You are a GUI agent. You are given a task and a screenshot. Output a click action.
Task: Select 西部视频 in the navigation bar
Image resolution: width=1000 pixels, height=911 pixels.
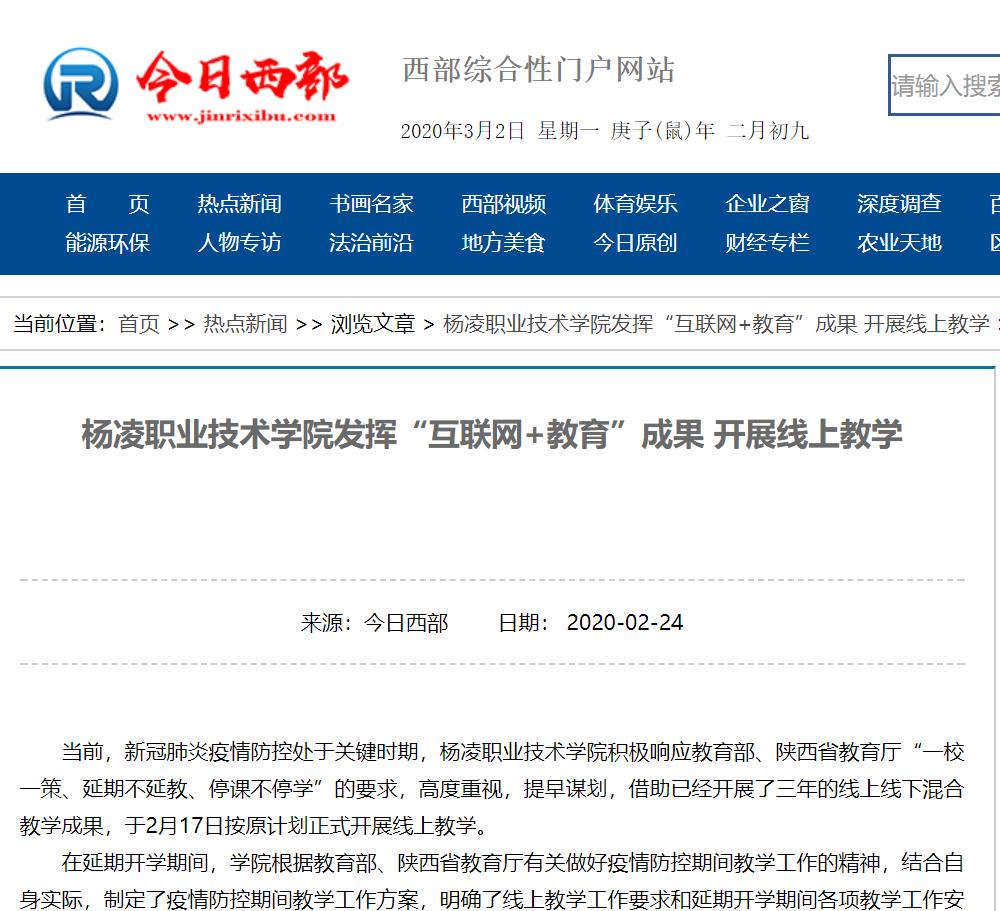click(503, 204)
